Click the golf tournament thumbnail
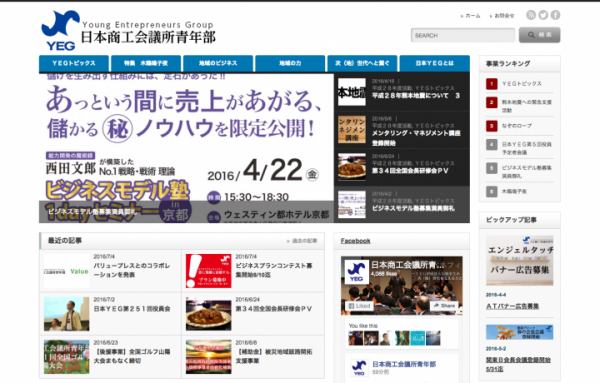Screen dimensions: 600x383 [67, 357]
